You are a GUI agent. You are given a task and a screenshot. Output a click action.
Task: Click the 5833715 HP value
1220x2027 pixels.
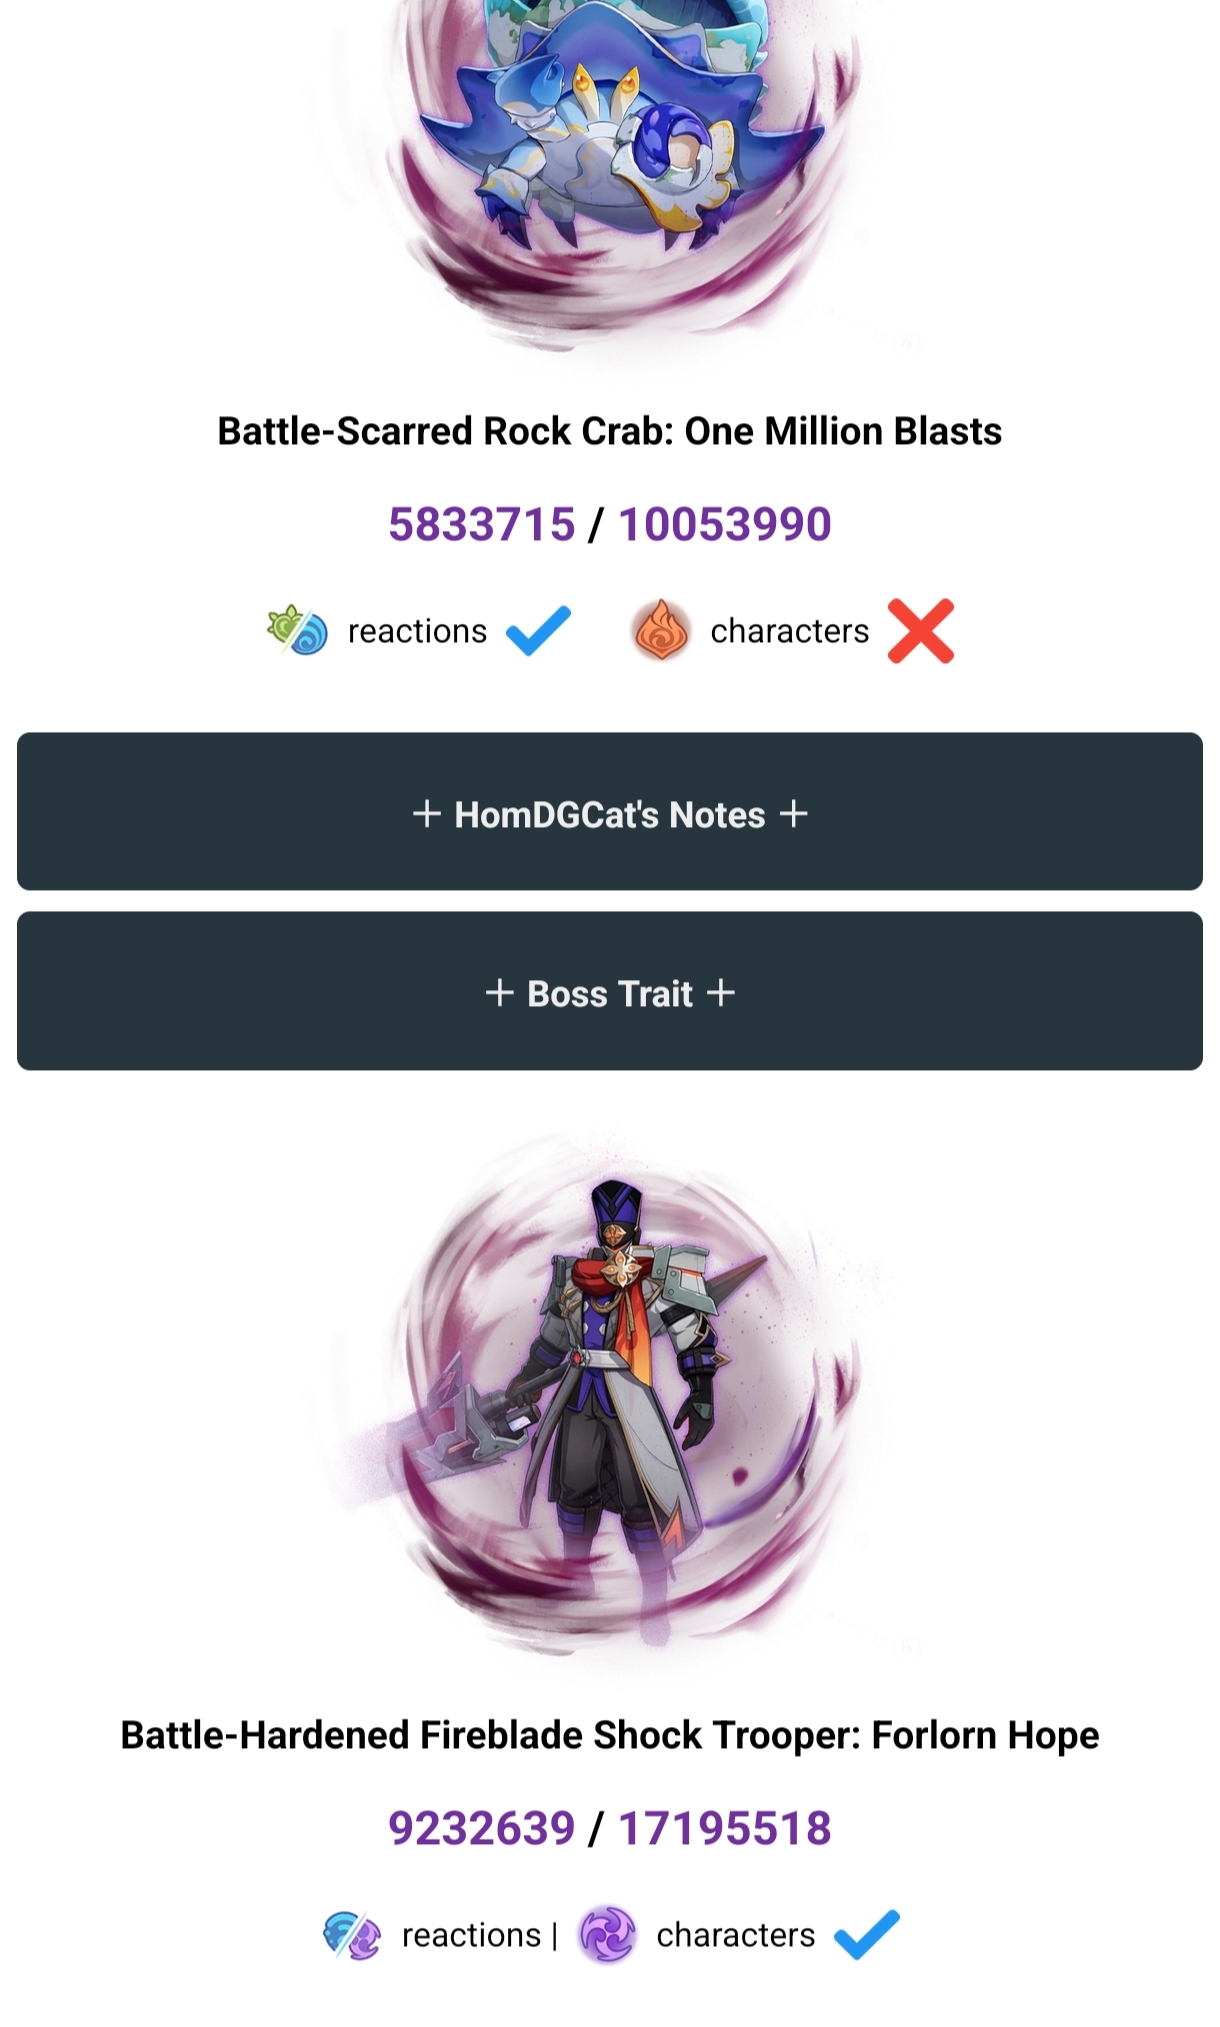(x=482, y=524)
